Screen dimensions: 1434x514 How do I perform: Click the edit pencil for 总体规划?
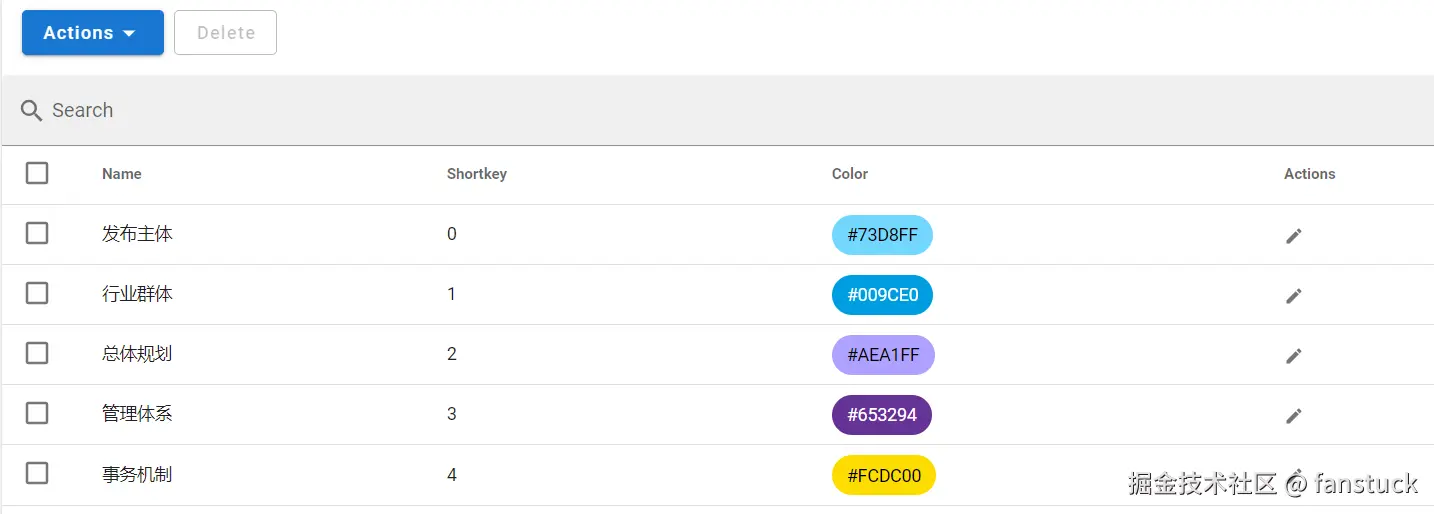point(1294,355)
